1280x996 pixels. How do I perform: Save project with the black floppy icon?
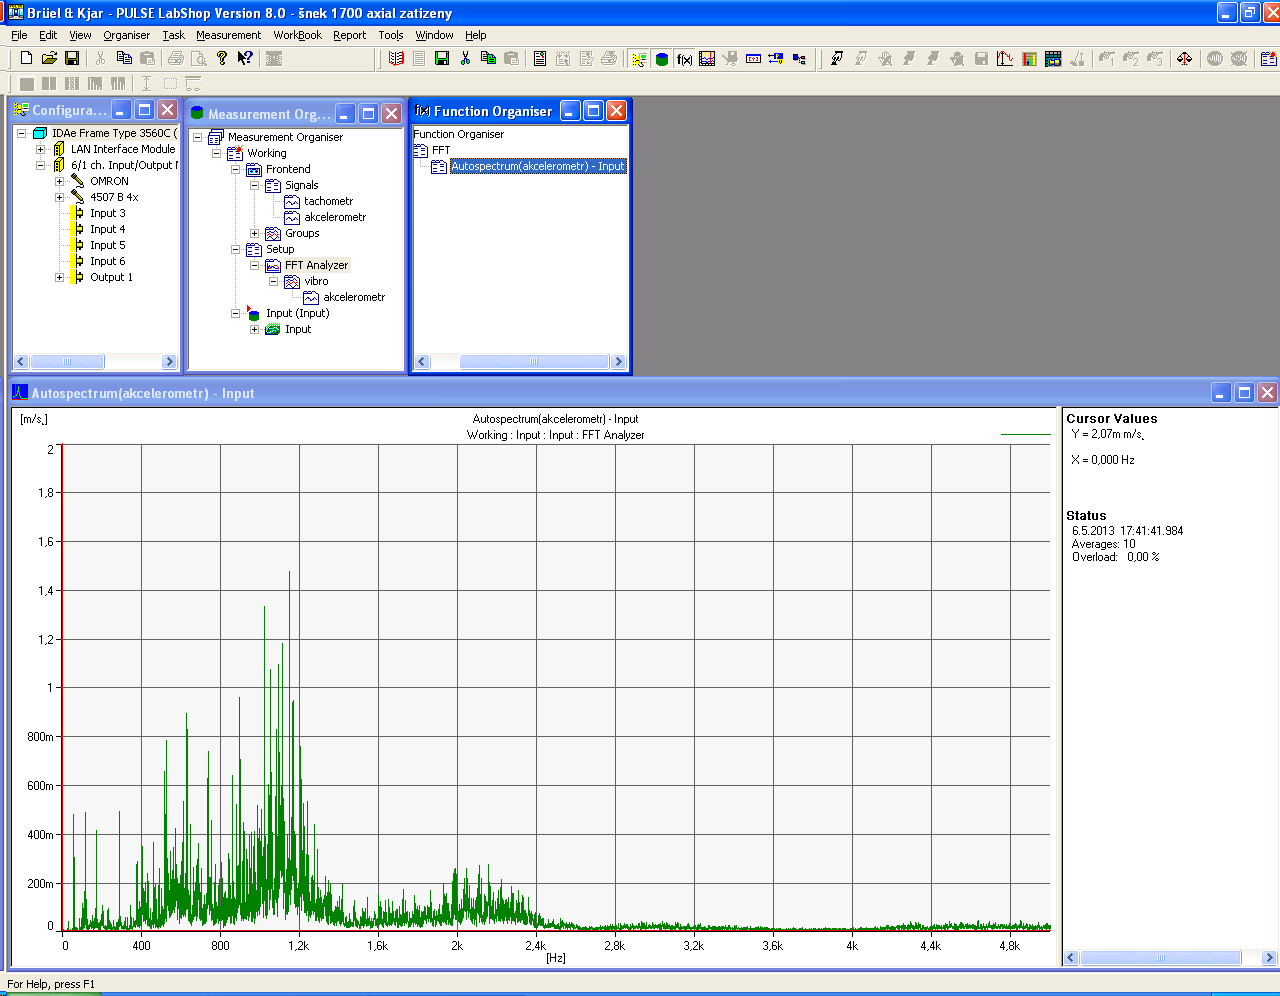point(72,59)
